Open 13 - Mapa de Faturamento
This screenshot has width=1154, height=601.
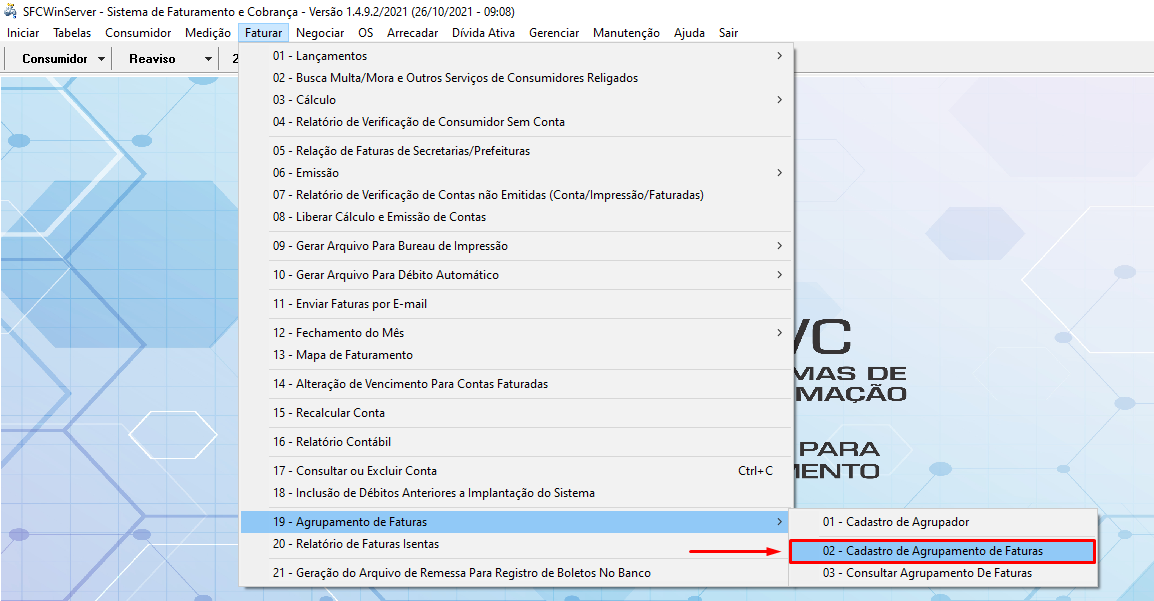coord(342,355)
